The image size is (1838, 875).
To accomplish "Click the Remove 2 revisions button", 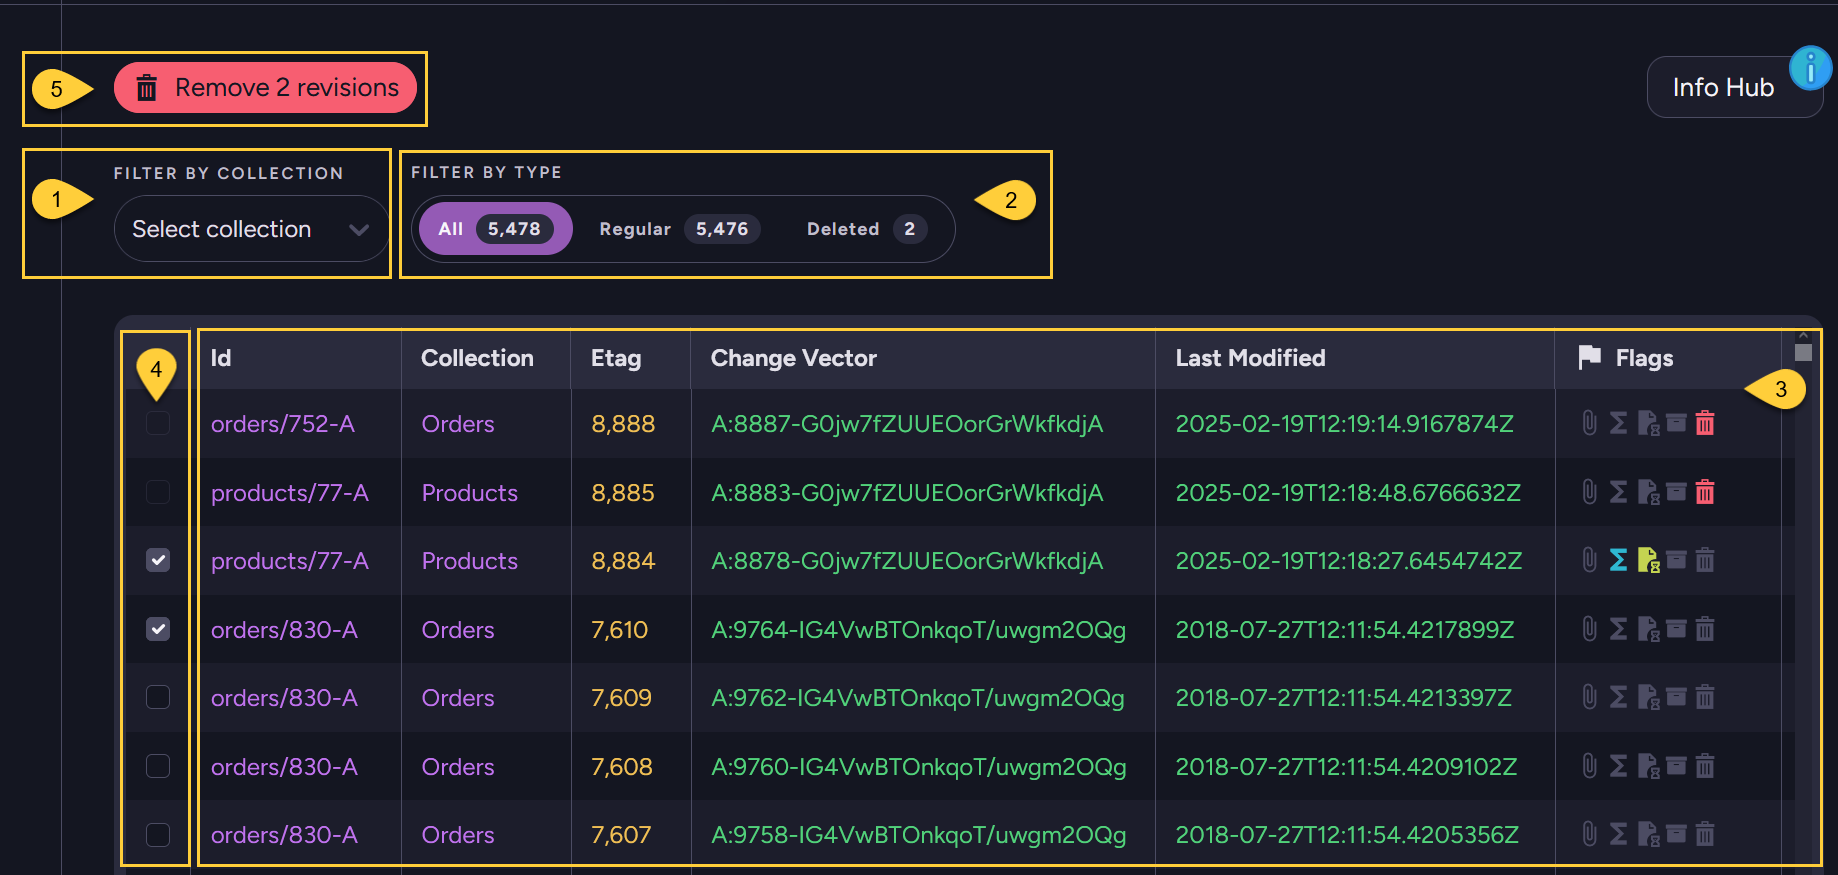I will click(265, 88).
